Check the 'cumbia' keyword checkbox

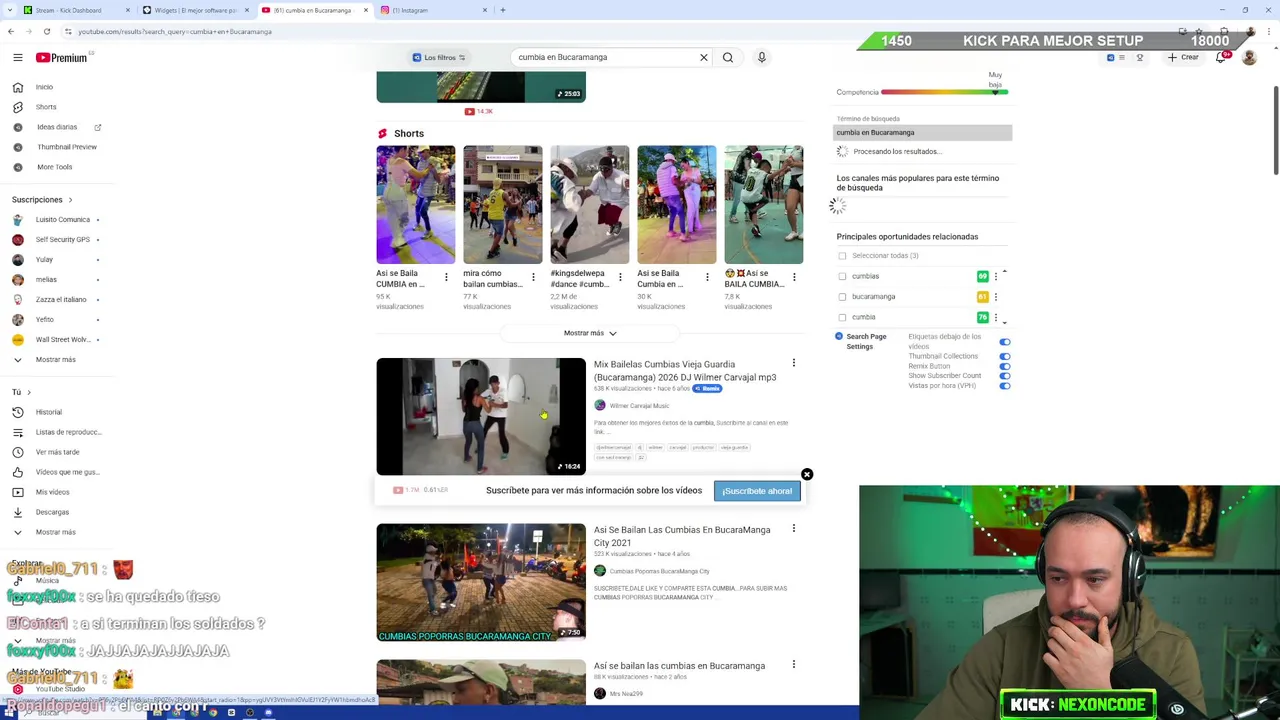pos(842,317)
